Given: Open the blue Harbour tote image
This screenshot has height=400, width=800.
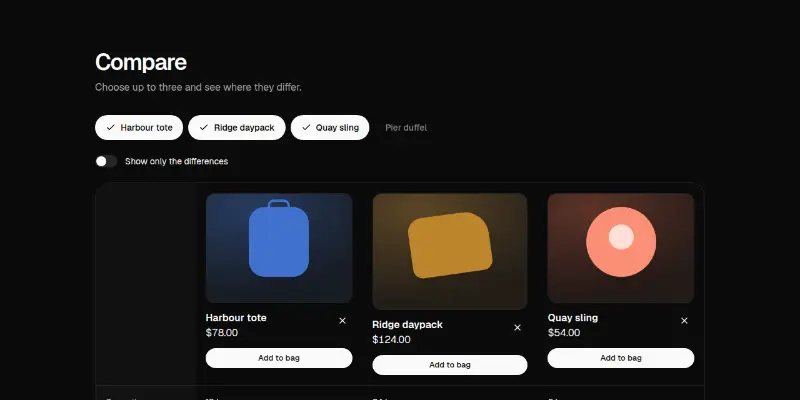Looking at the screenshot, I should click(279, 248).
